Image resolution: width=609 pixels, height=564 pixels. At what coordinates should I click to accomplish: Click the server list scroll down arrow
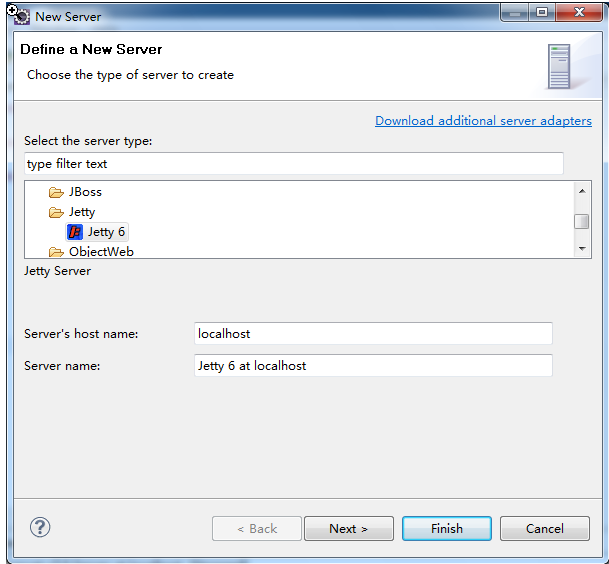click(582, 249)
